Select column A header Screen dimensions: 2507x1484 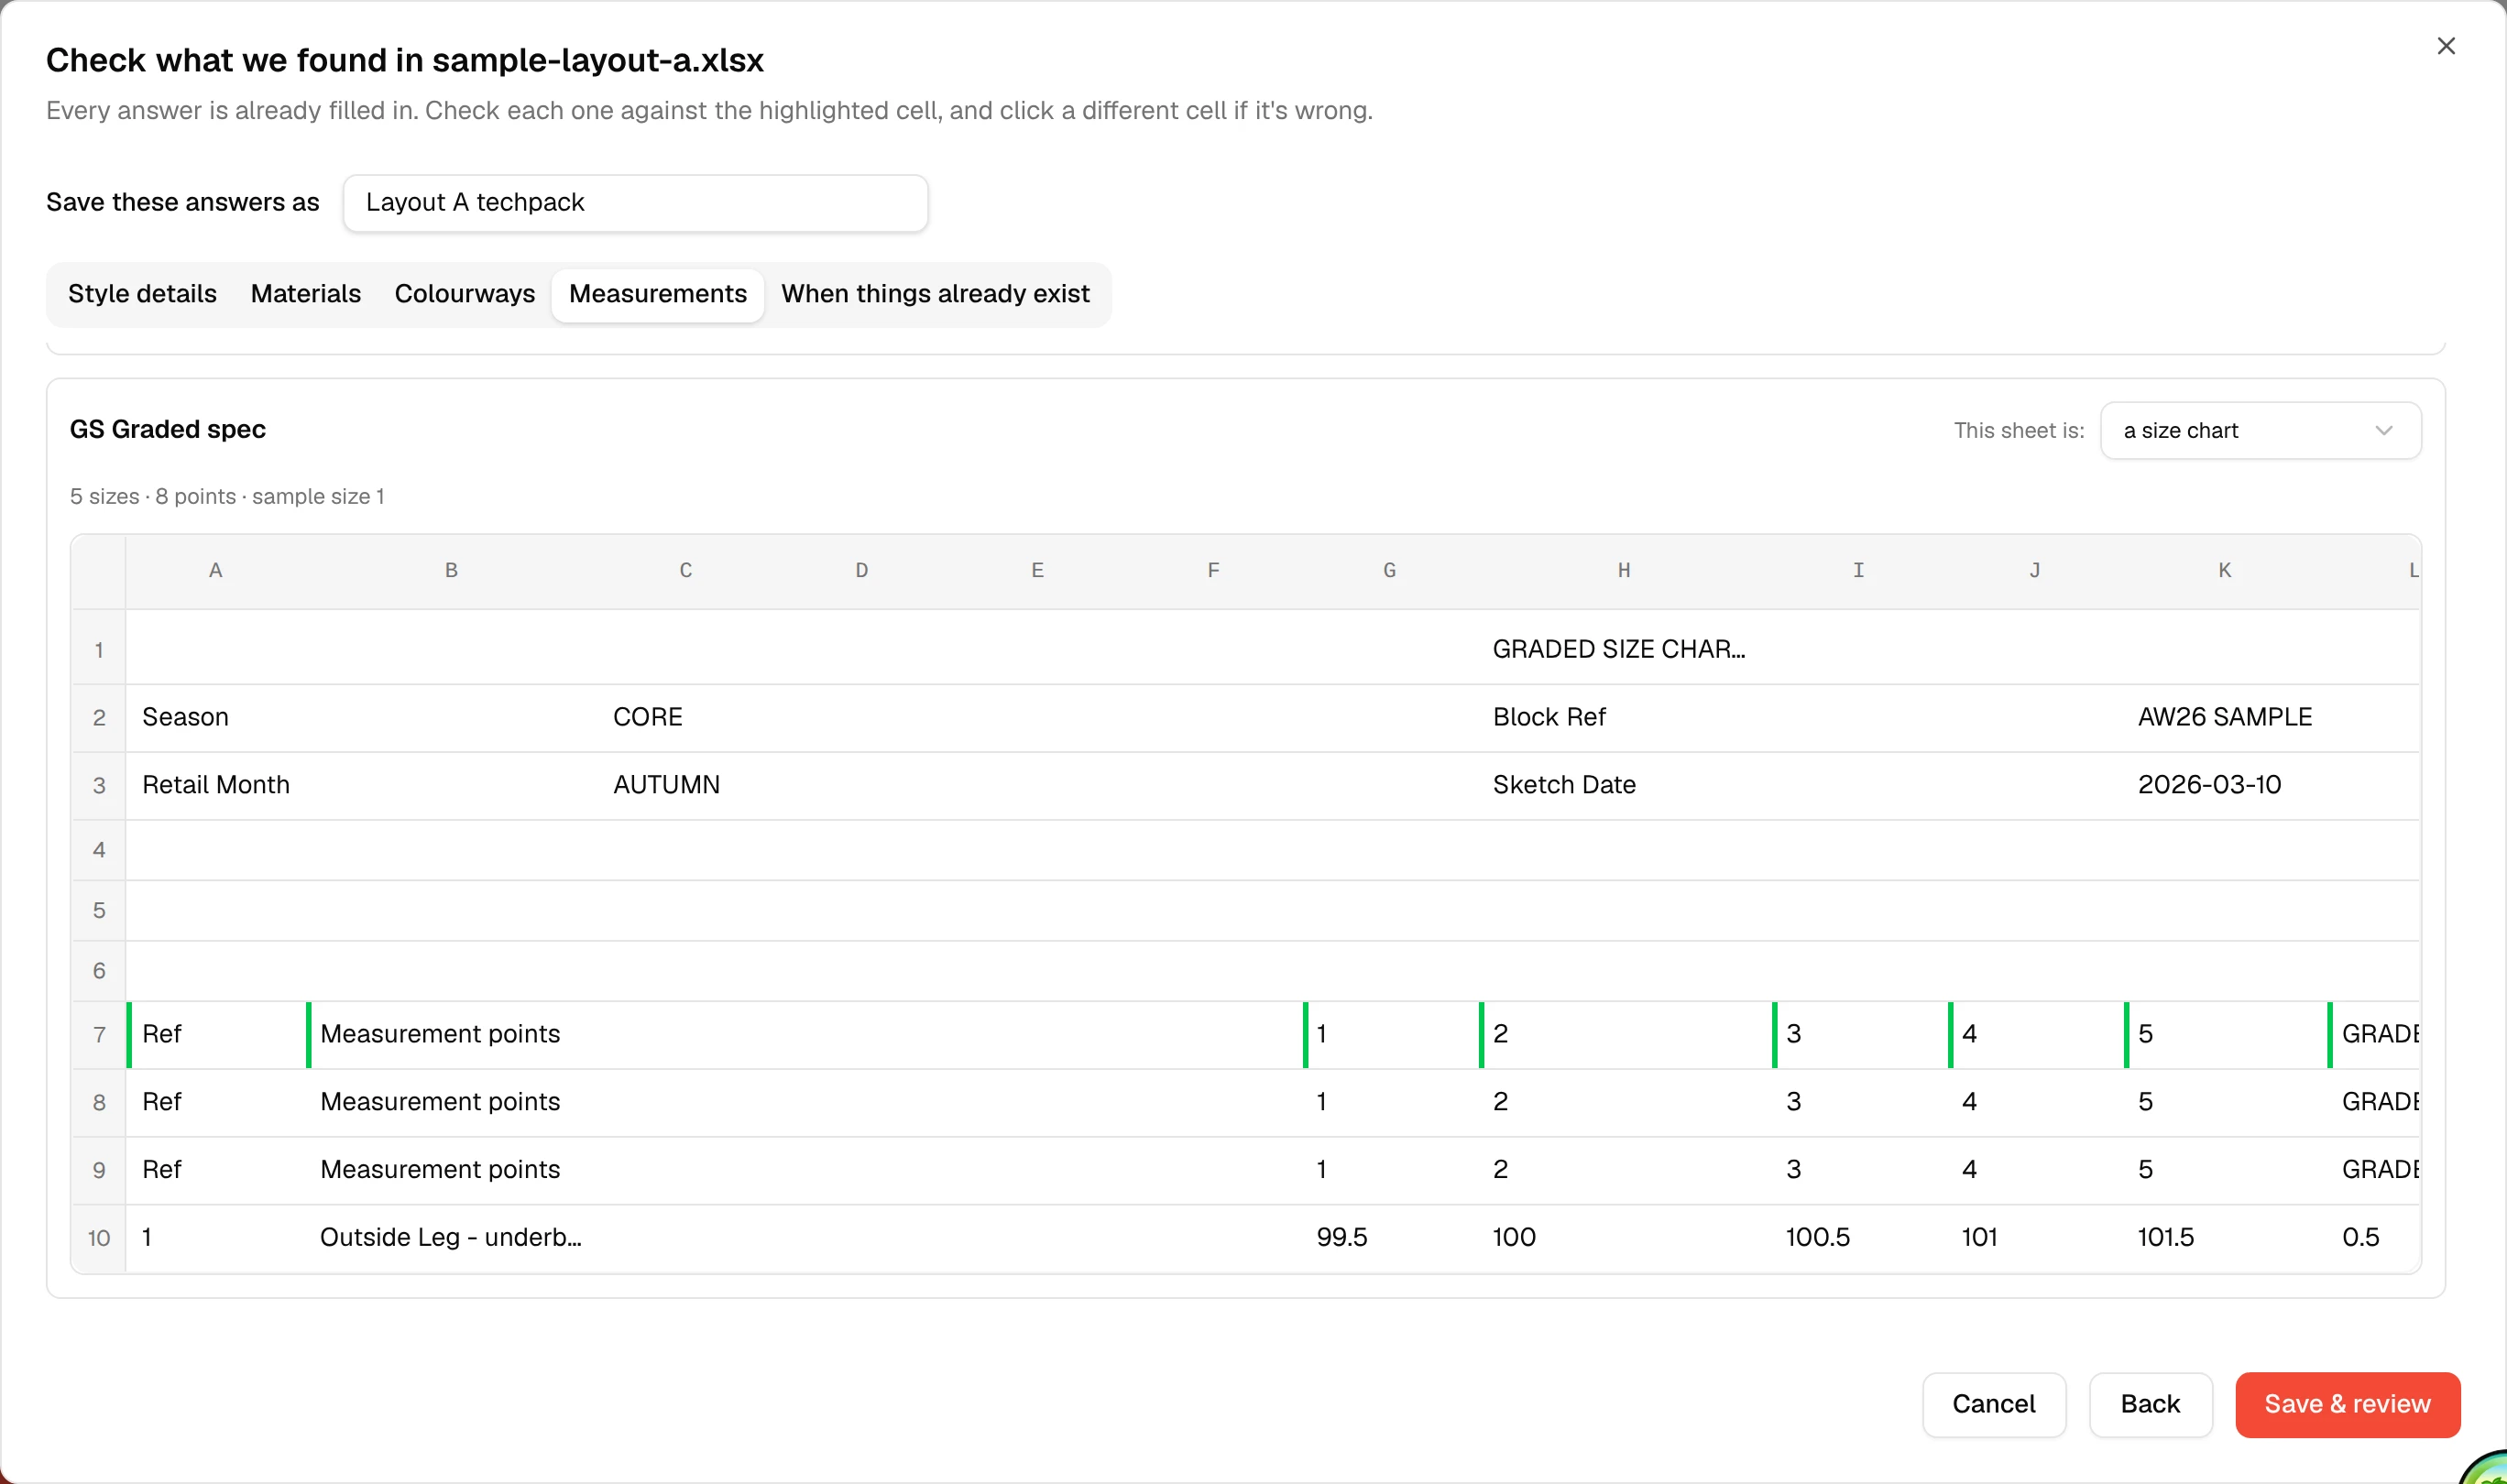216,571
